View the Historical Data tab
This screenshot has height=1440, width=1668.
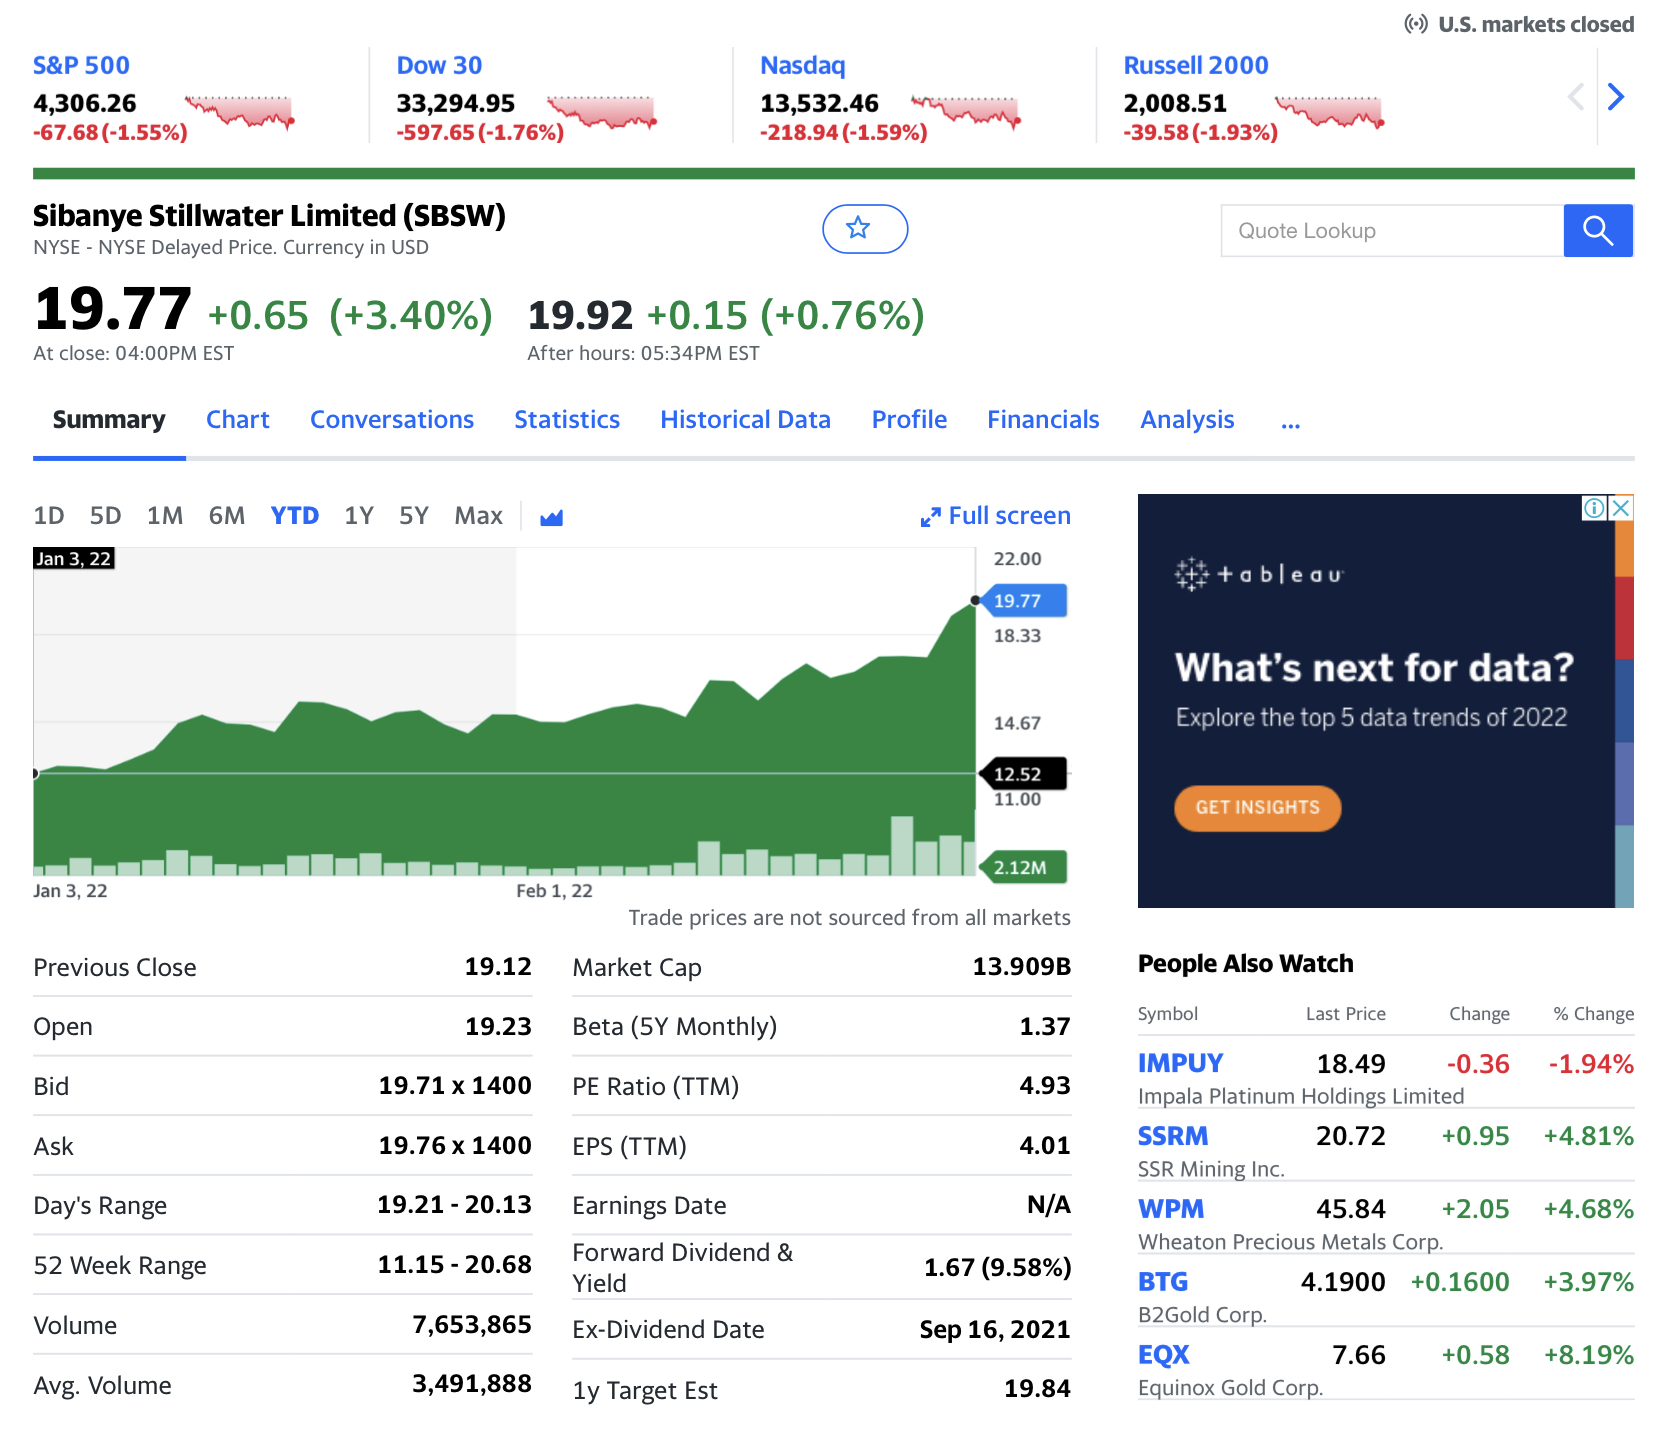(x=745, y=420)
